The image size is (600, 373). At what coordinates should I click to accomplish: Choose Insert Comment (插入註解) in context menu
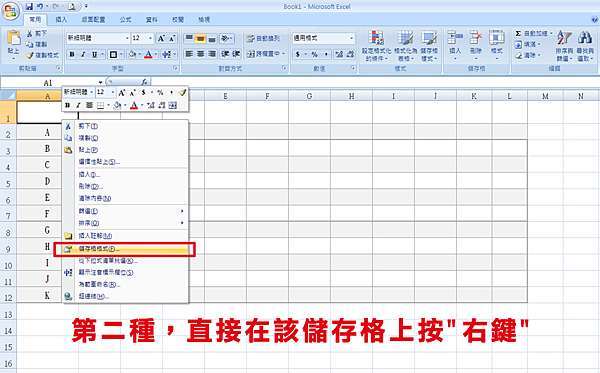[125, 236]
